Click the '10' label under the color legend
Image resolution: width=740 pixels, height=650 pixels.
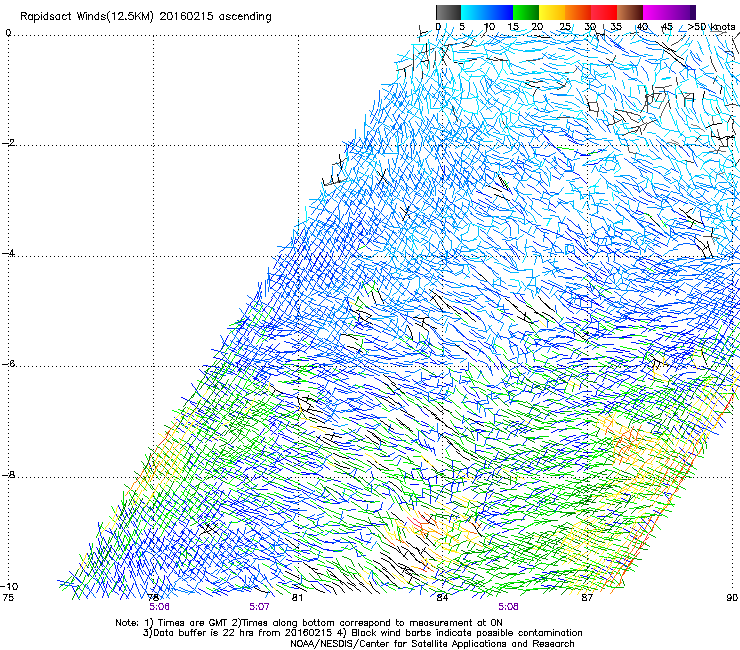click(489, 27)
